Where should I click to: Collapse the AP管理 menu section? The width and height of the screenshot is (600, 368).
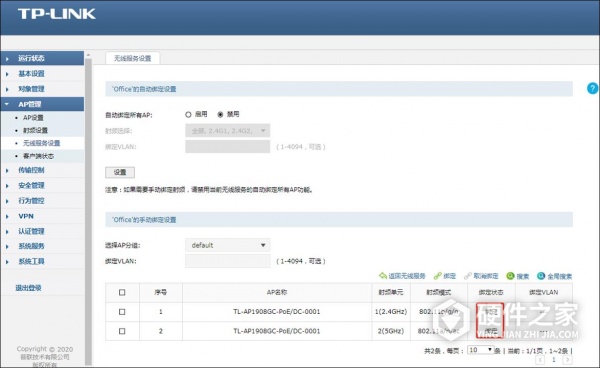click(x=42, y=104)
